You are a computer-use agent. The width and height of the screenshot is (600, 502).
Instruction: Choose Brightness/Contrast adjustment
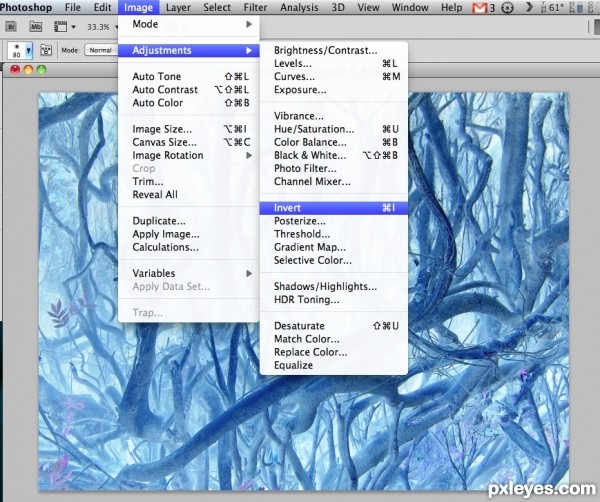334,50
